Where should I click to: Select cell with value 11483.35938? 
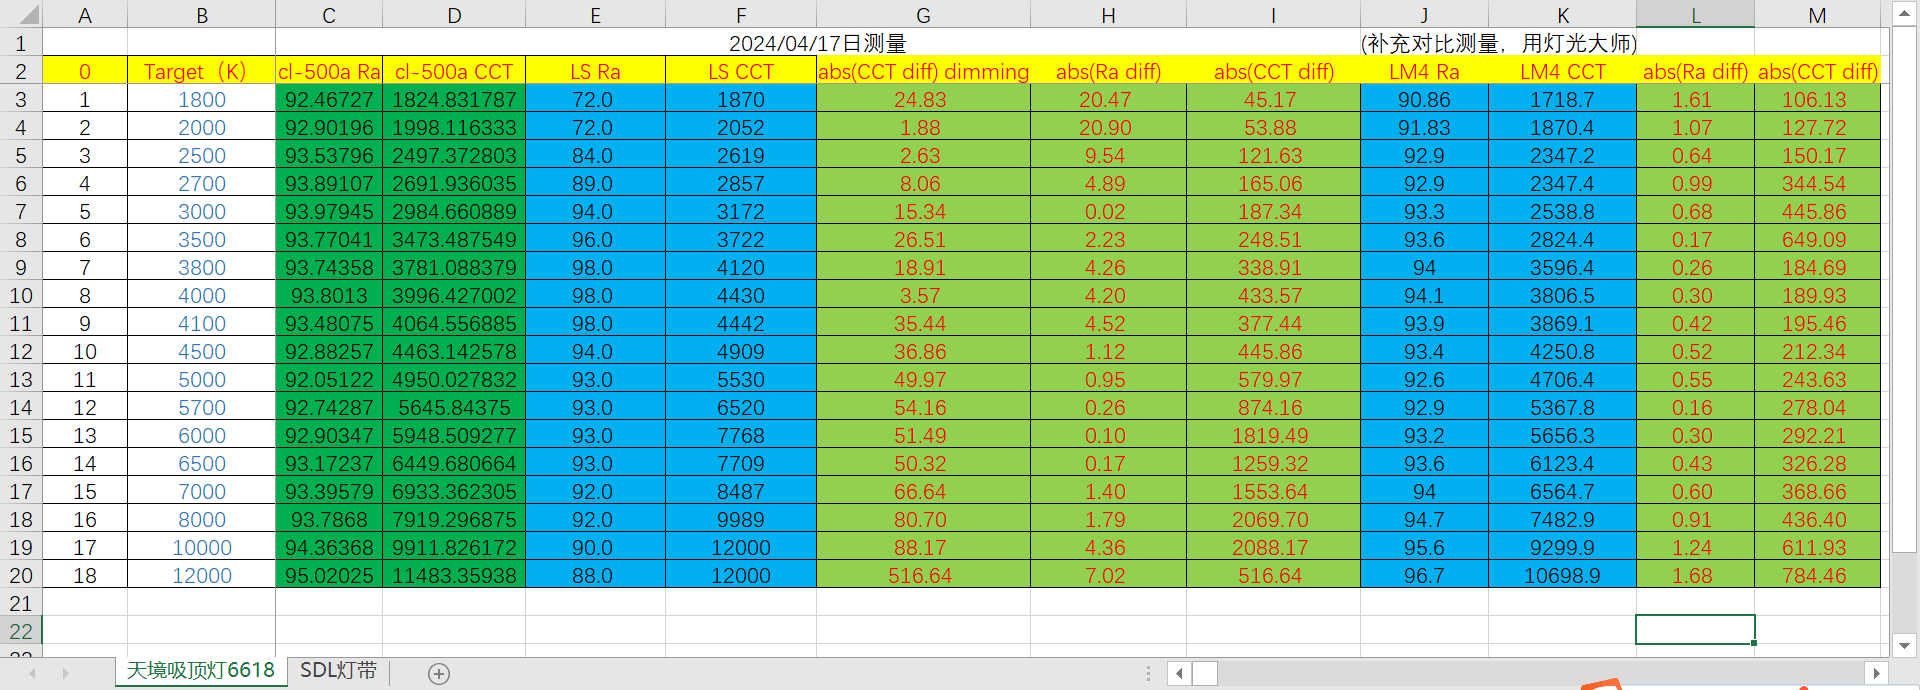(454, 575)
